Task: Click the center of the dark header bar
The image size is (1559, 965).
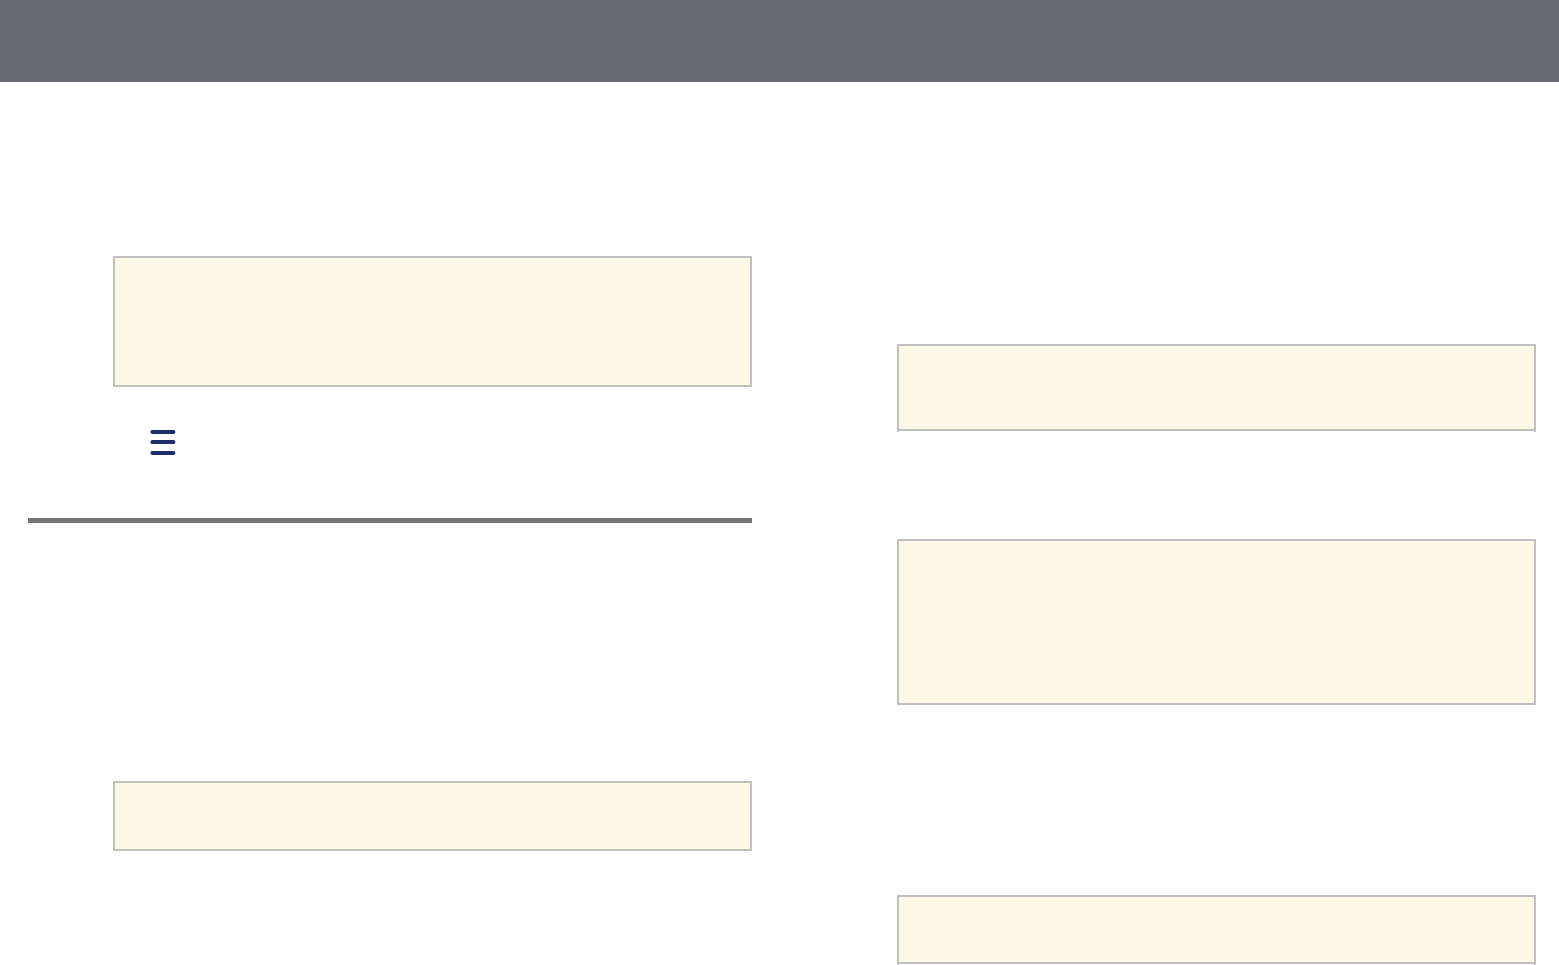Action: 779,41
